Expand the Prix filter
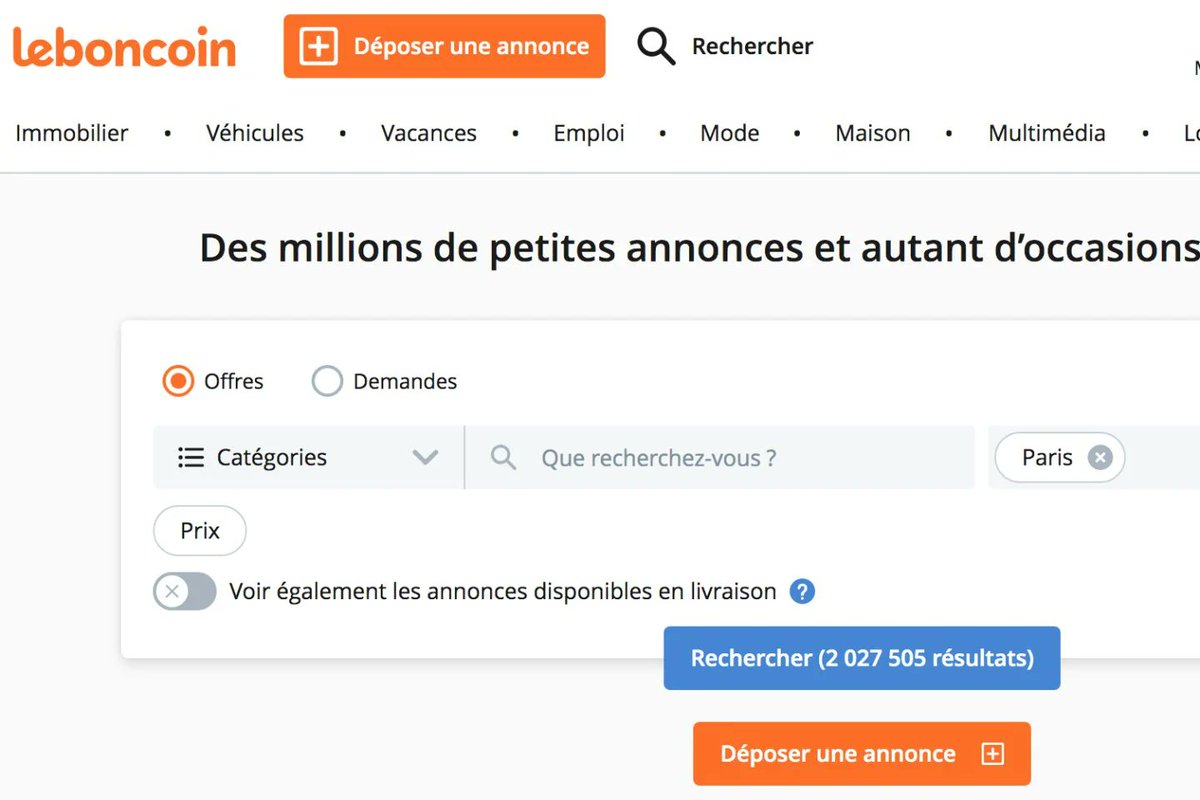Viewport: 1200px width, 800px height. click(199, 531)
